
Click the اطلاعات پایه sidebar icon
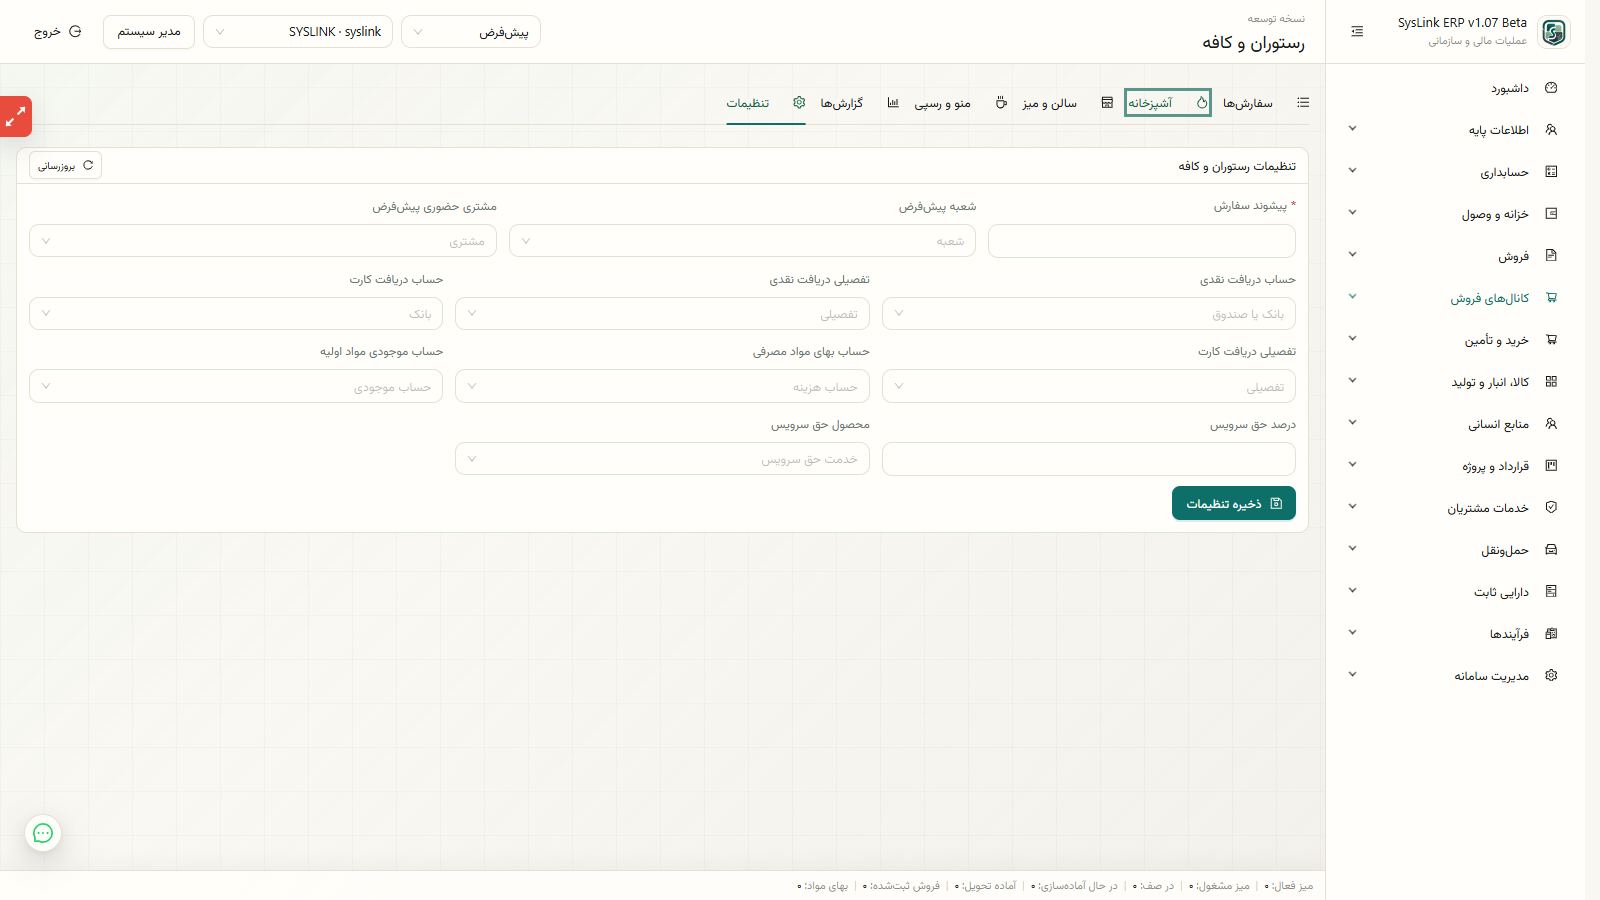coord(1551,130)
